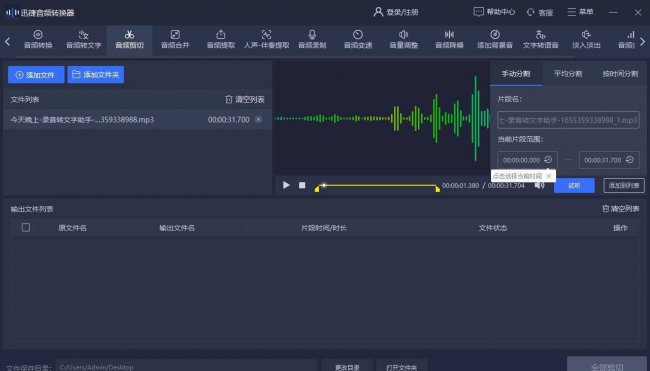Viewport: 650px width, 371px height.
Task: Click the 更改目录 change directory button
Action: click(x=347, y=367)
